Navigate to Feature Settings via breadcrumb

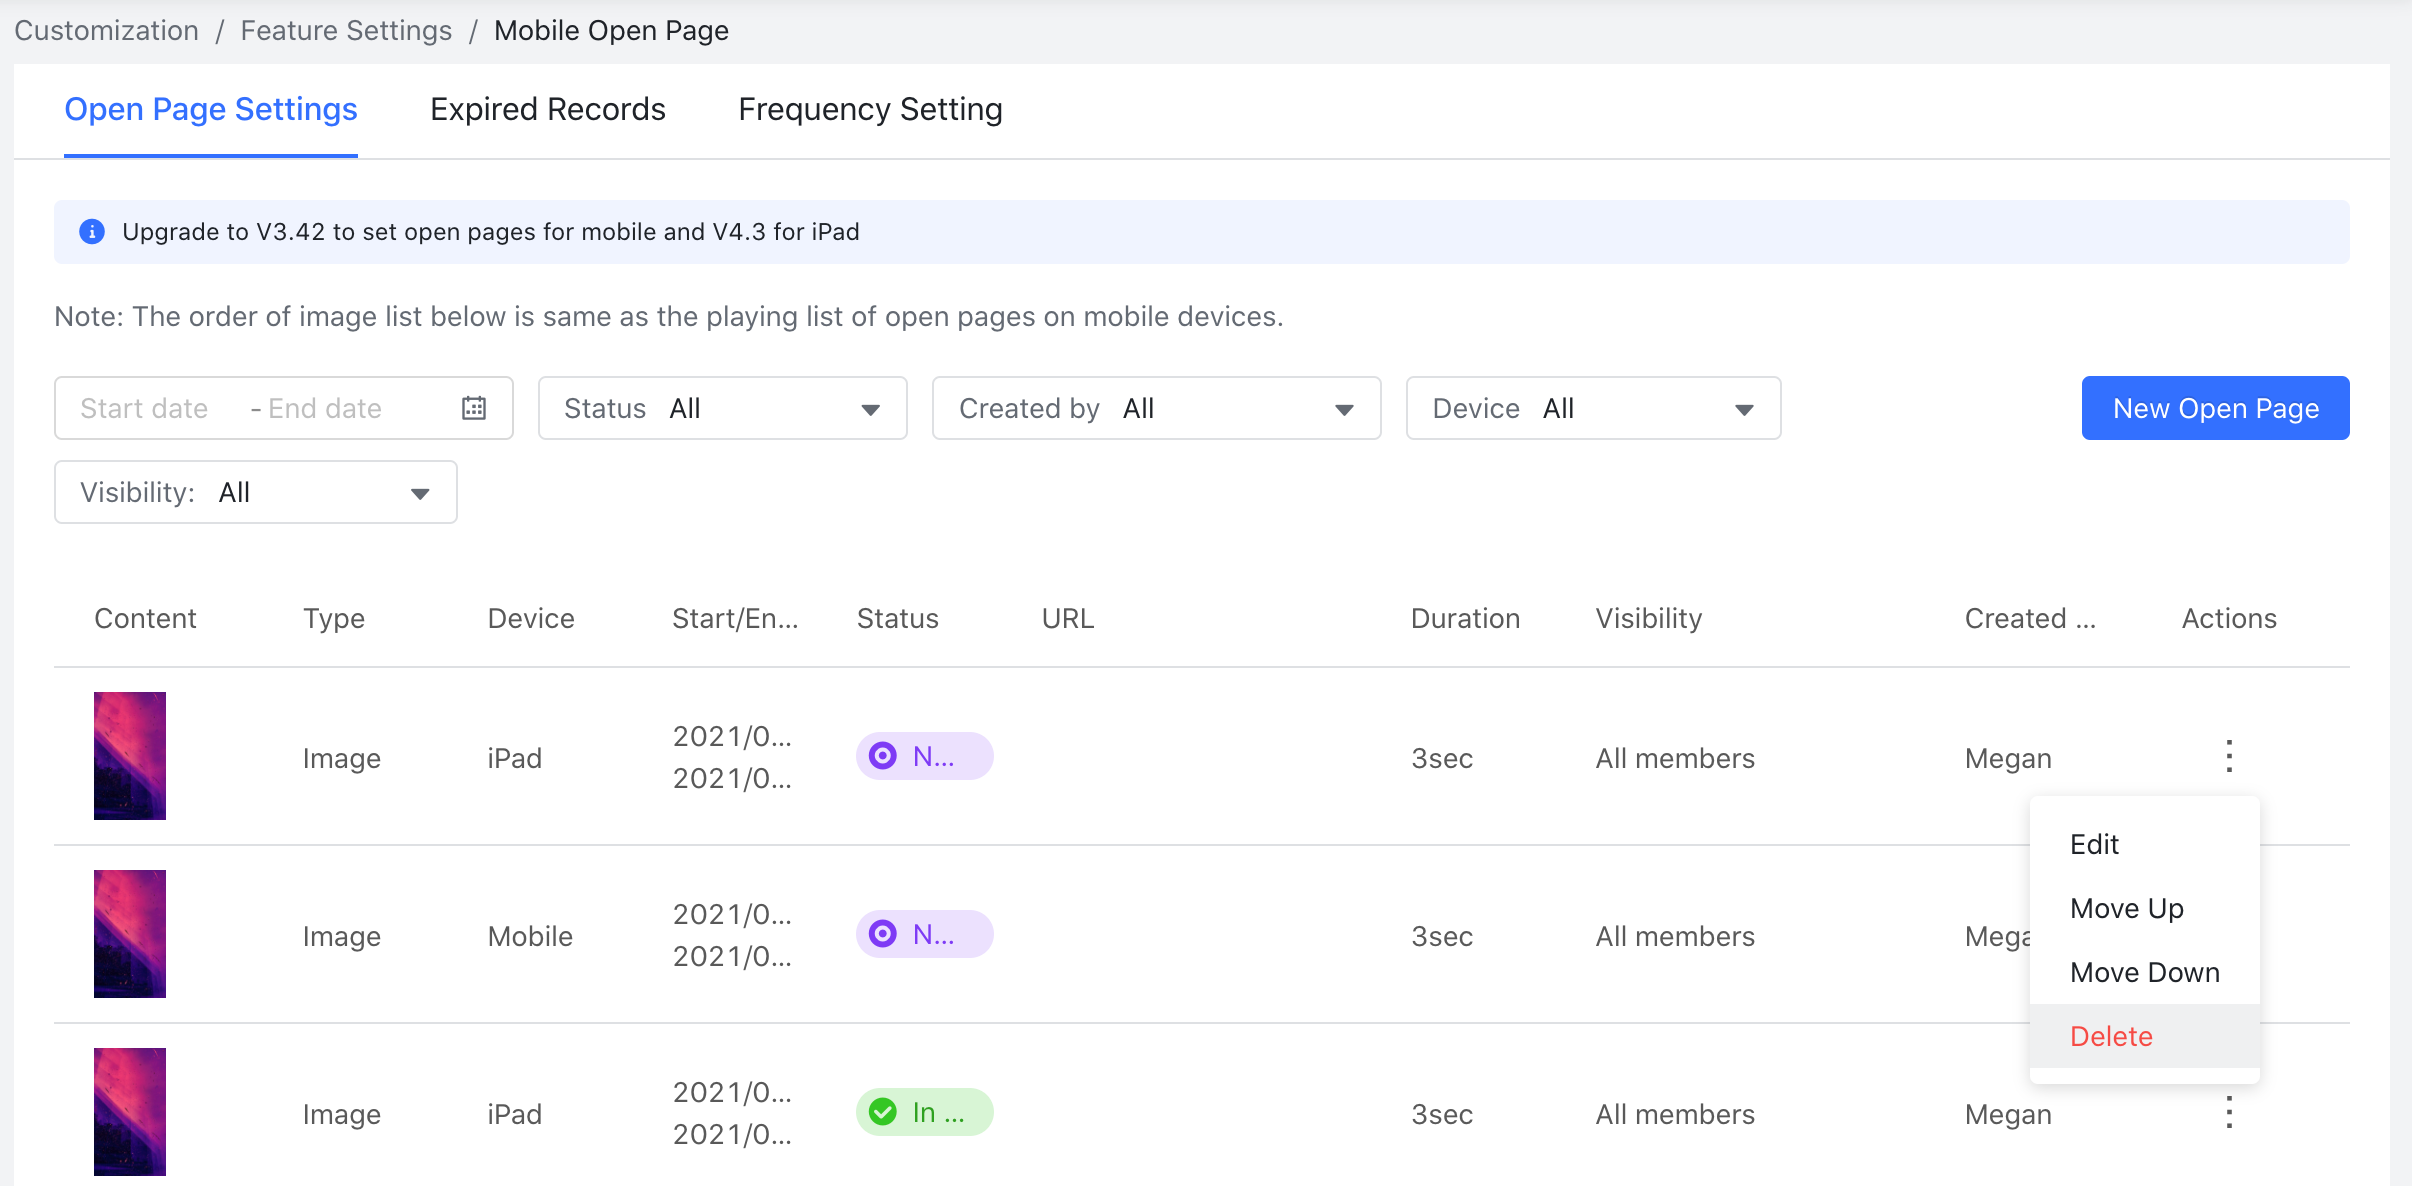point(345,30)
